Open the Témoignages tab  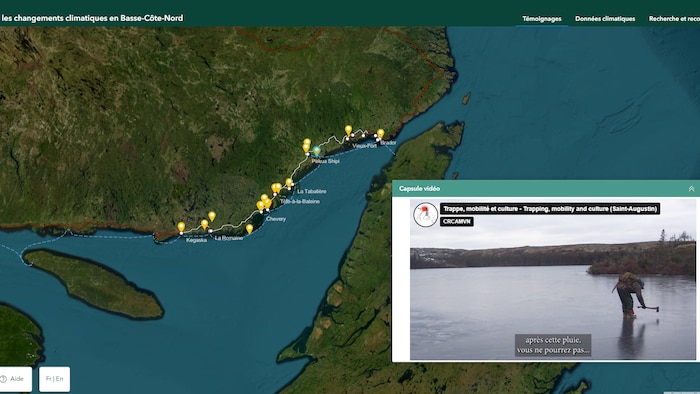click(x=542, y=19)
